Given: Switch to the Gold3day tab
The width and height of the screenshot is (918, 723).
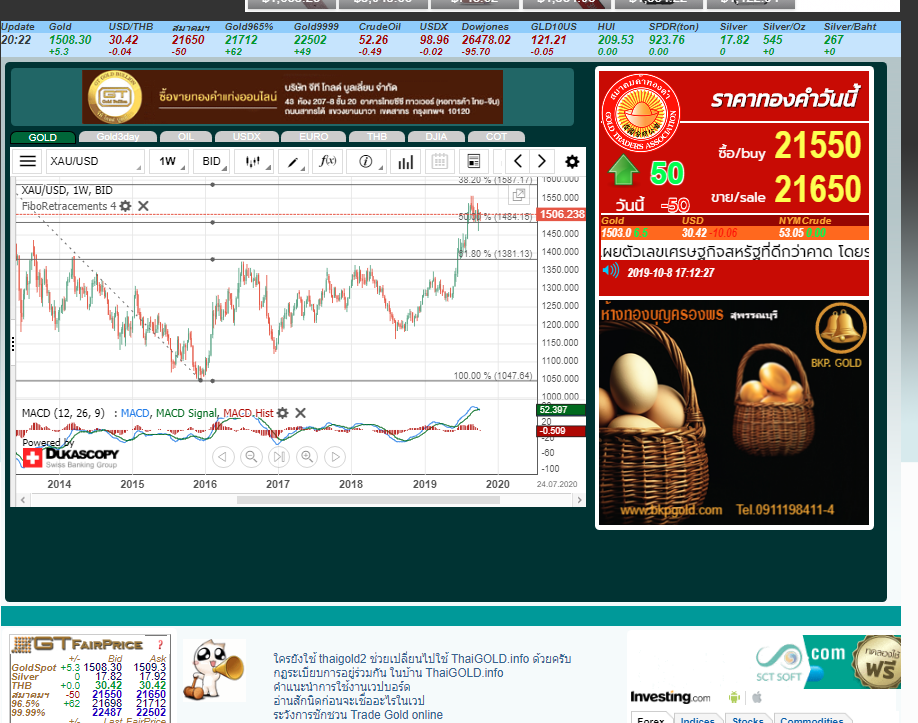Looking at the screenshot, I should tap(118, 137).
